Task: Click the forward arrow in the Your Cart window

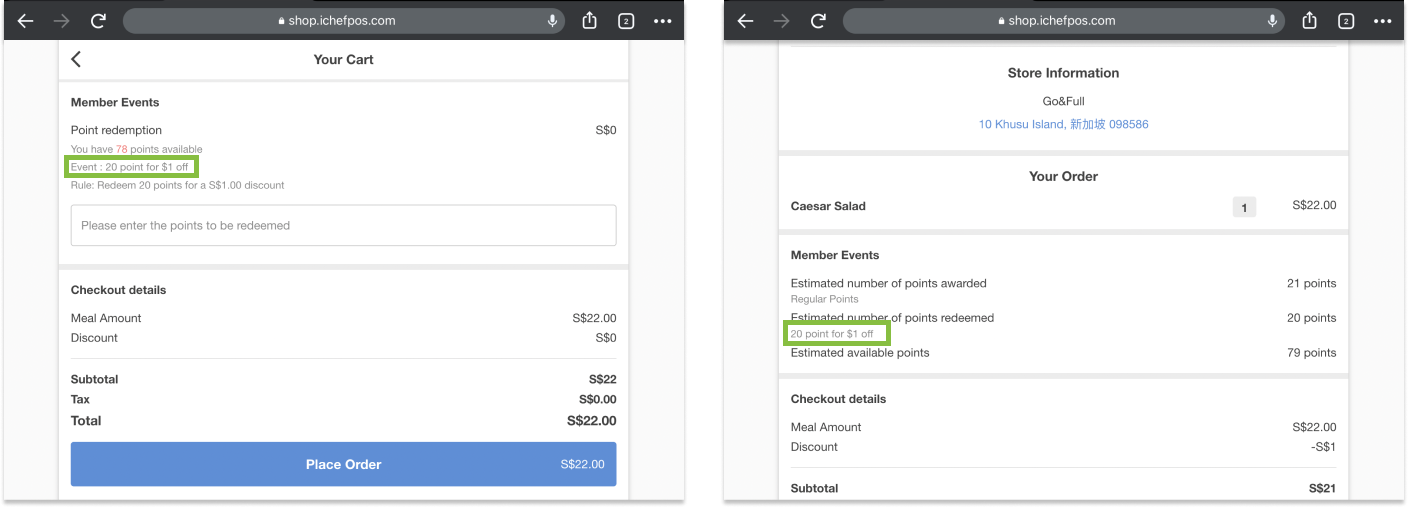Action: [62, 21]
